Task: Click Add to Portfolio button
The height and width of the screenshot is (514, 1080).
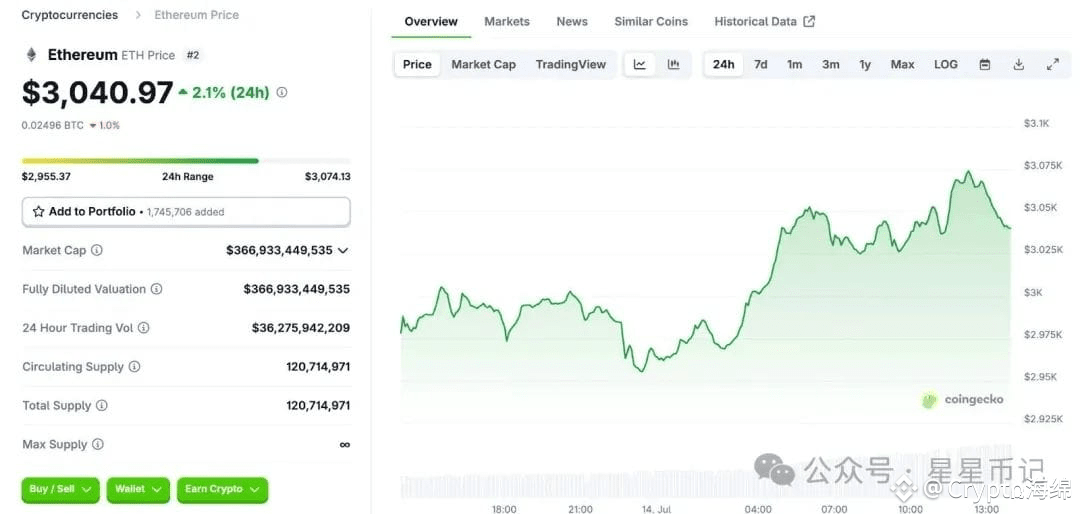Action: point(186,212)
